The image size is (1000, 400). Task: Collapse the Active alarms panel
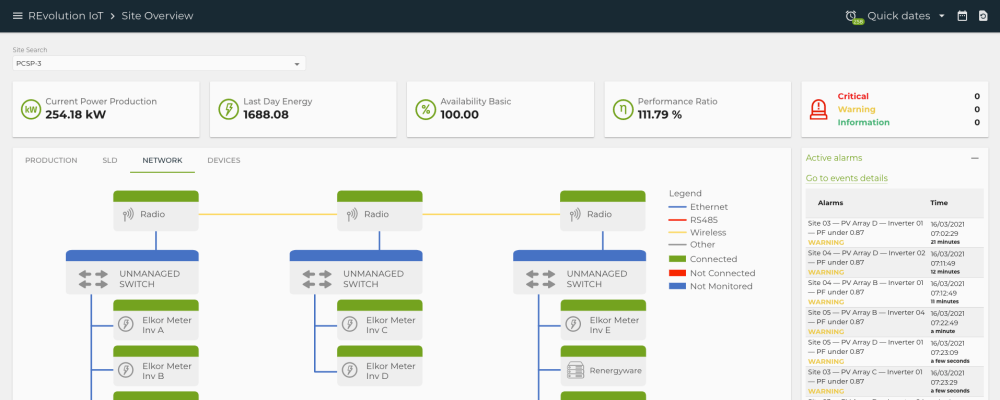click(974, 158)
